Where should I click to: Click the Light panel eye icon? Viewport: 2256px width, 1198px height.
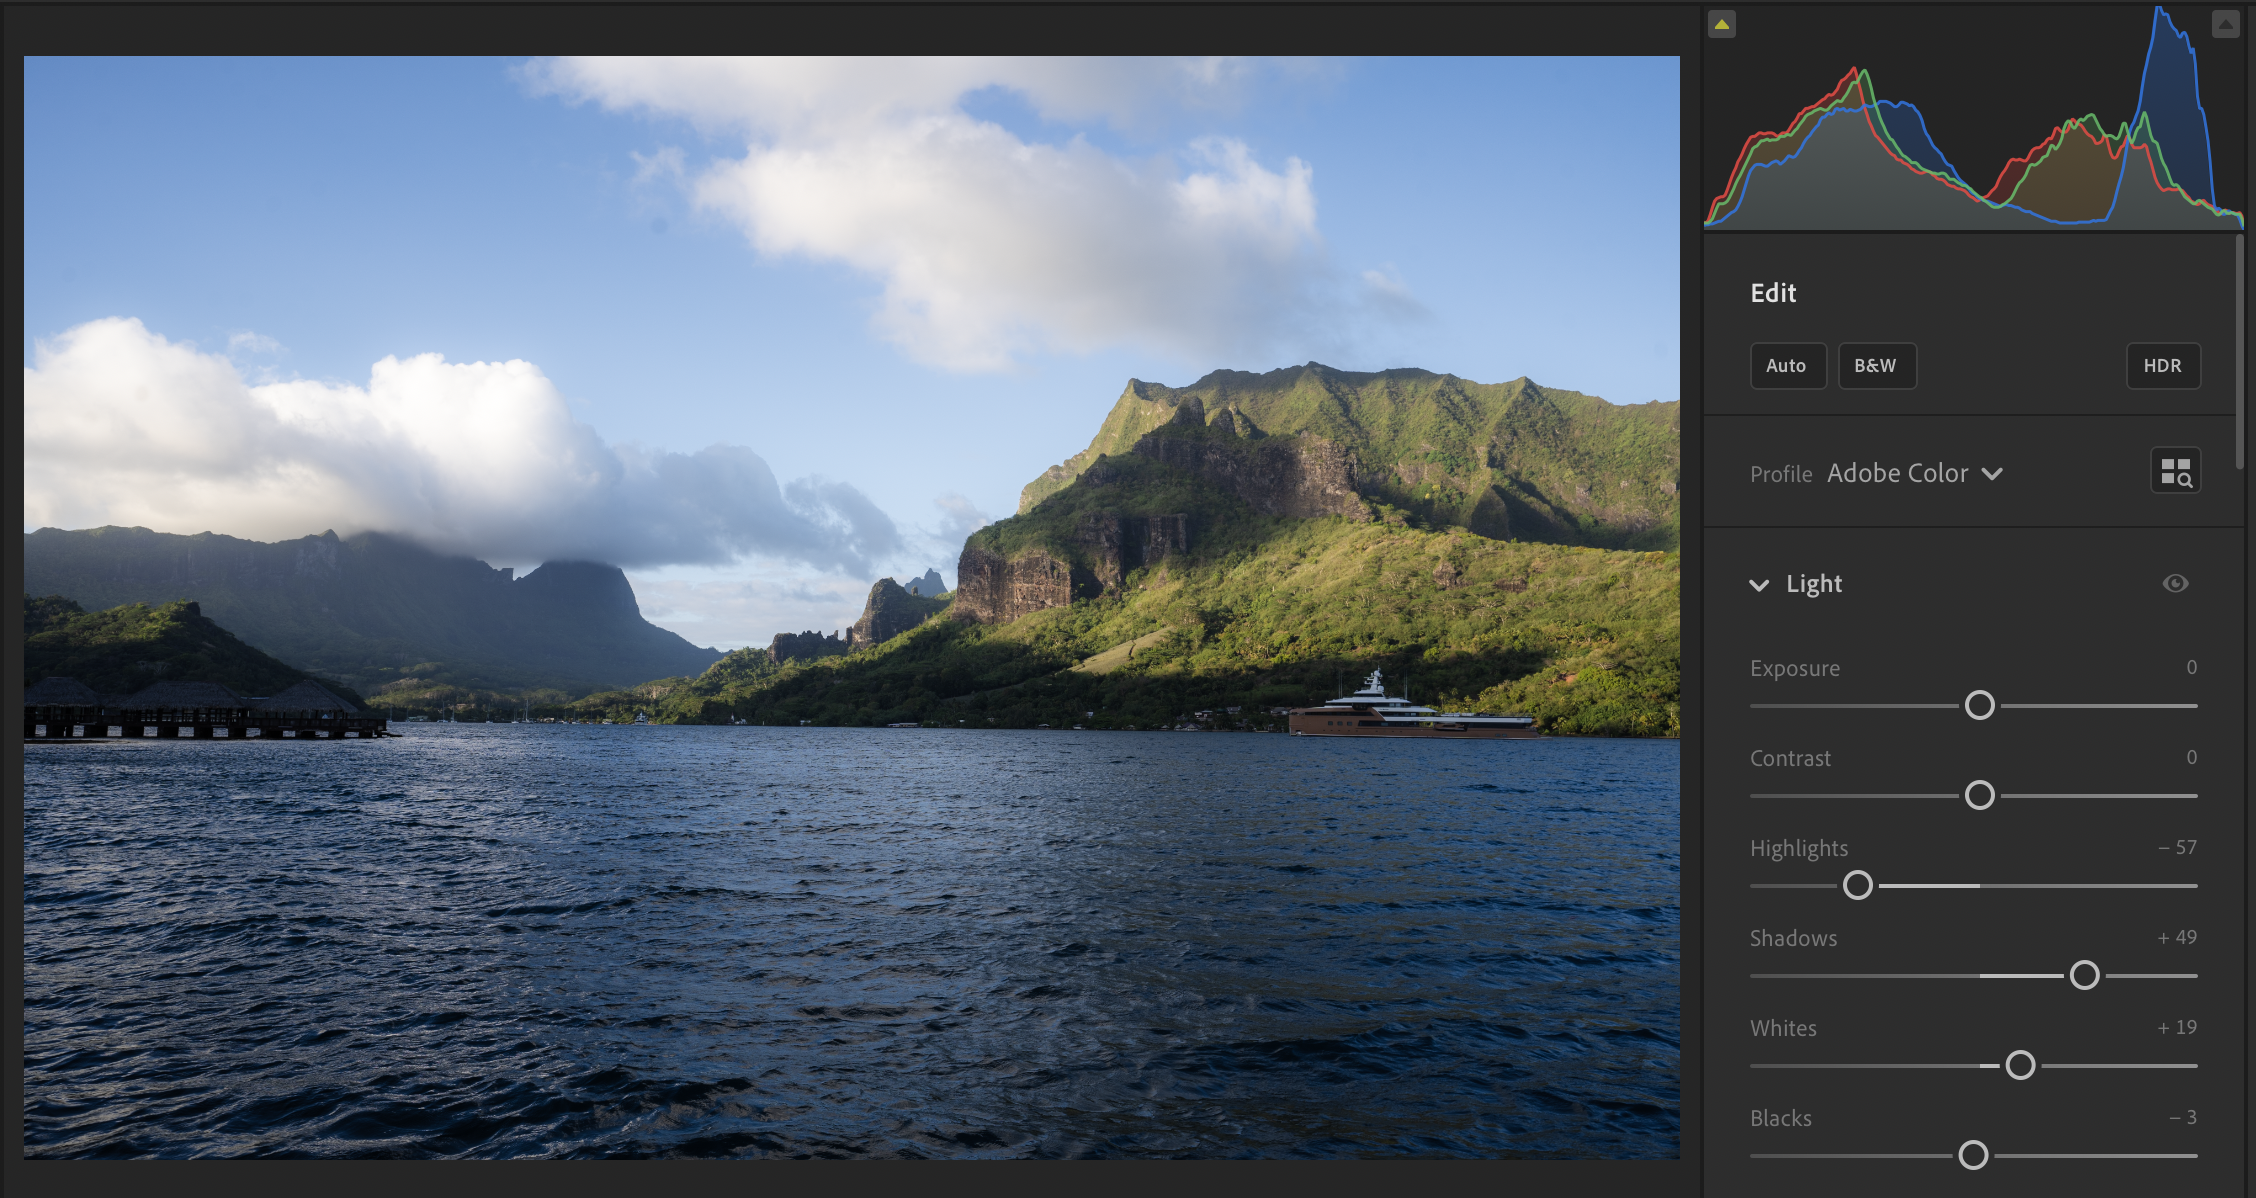tap(2175, 584)
